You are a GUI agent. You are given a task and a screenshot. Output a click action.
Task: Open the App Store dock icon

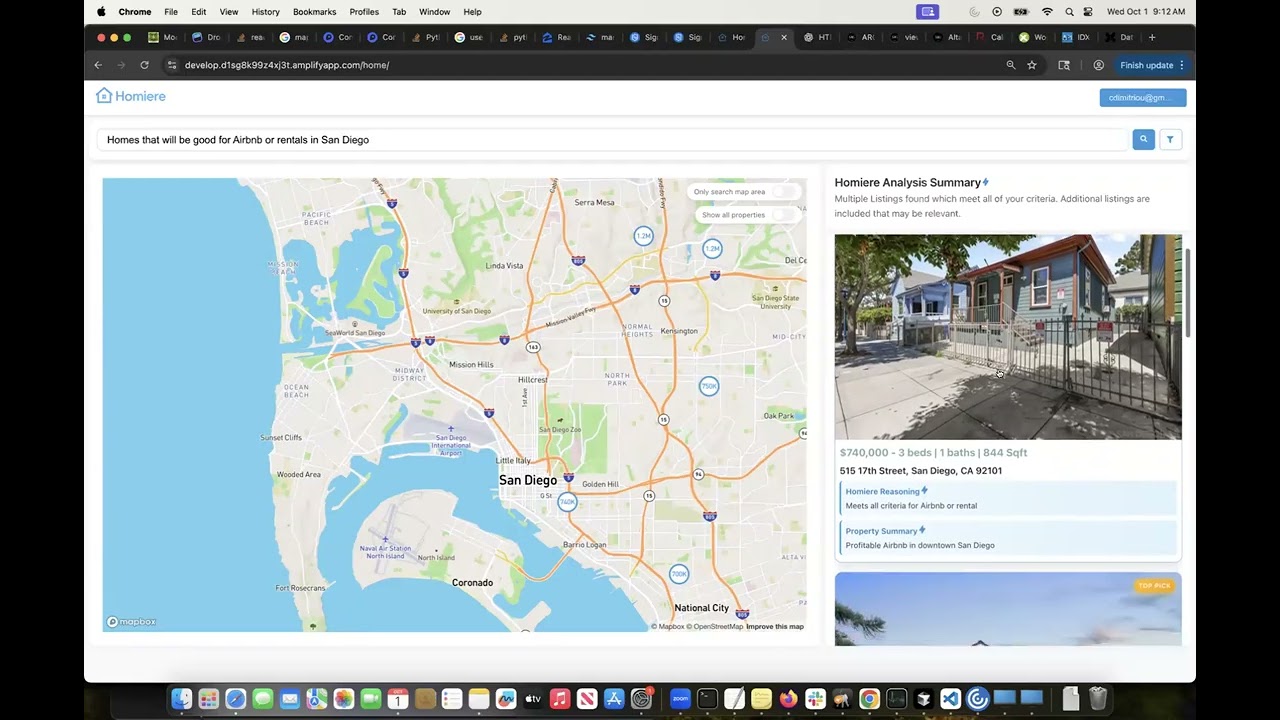click(x=614, y=699)
